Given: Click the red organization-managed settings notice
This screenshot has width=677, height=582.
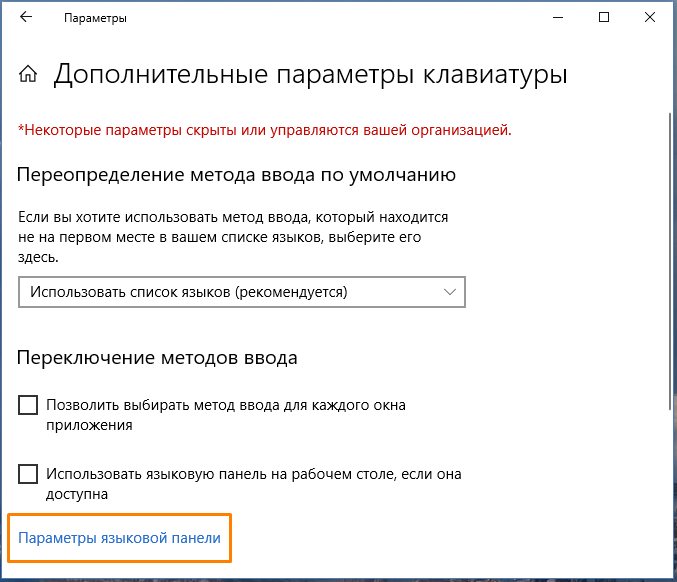Looking at the screenshot, I should (265, 130).
